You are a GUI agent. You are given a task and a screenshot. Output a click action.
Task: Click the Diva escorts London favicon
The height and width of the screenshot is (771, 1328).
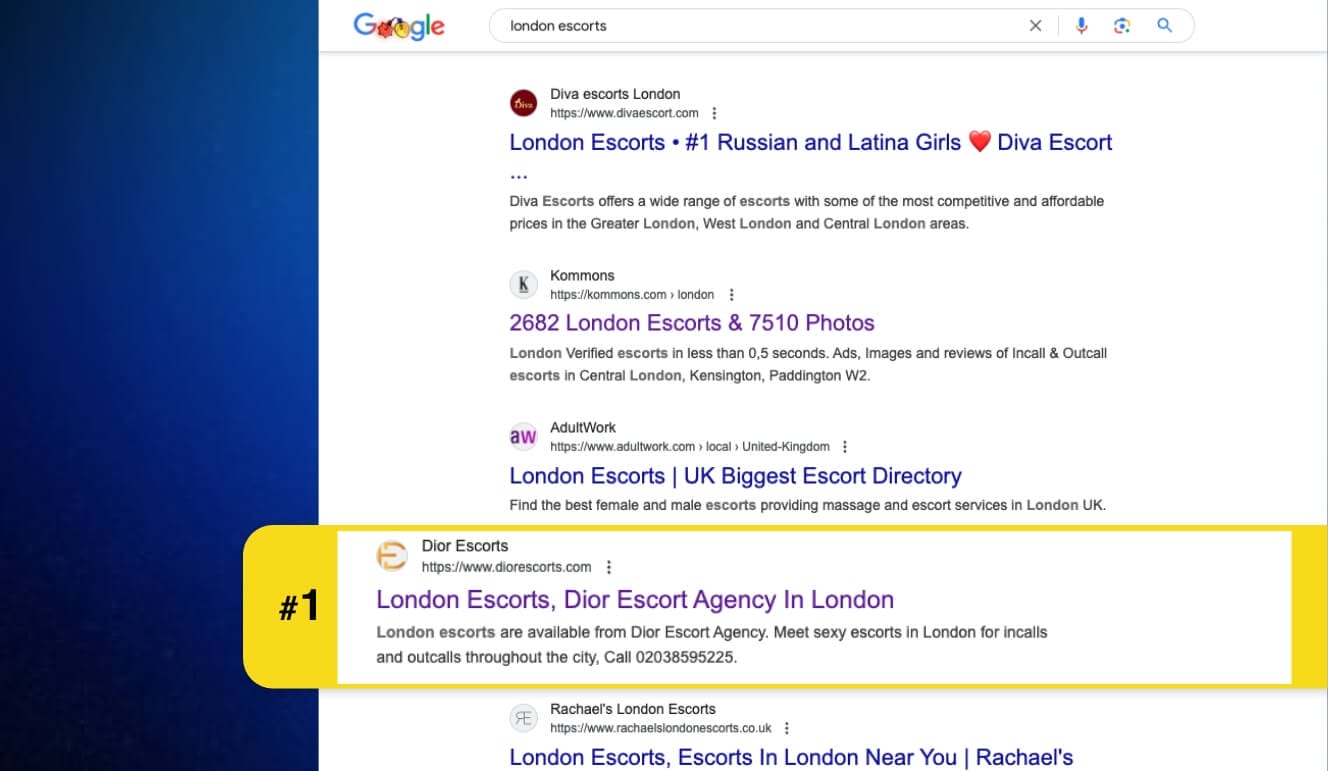point(523,104)
